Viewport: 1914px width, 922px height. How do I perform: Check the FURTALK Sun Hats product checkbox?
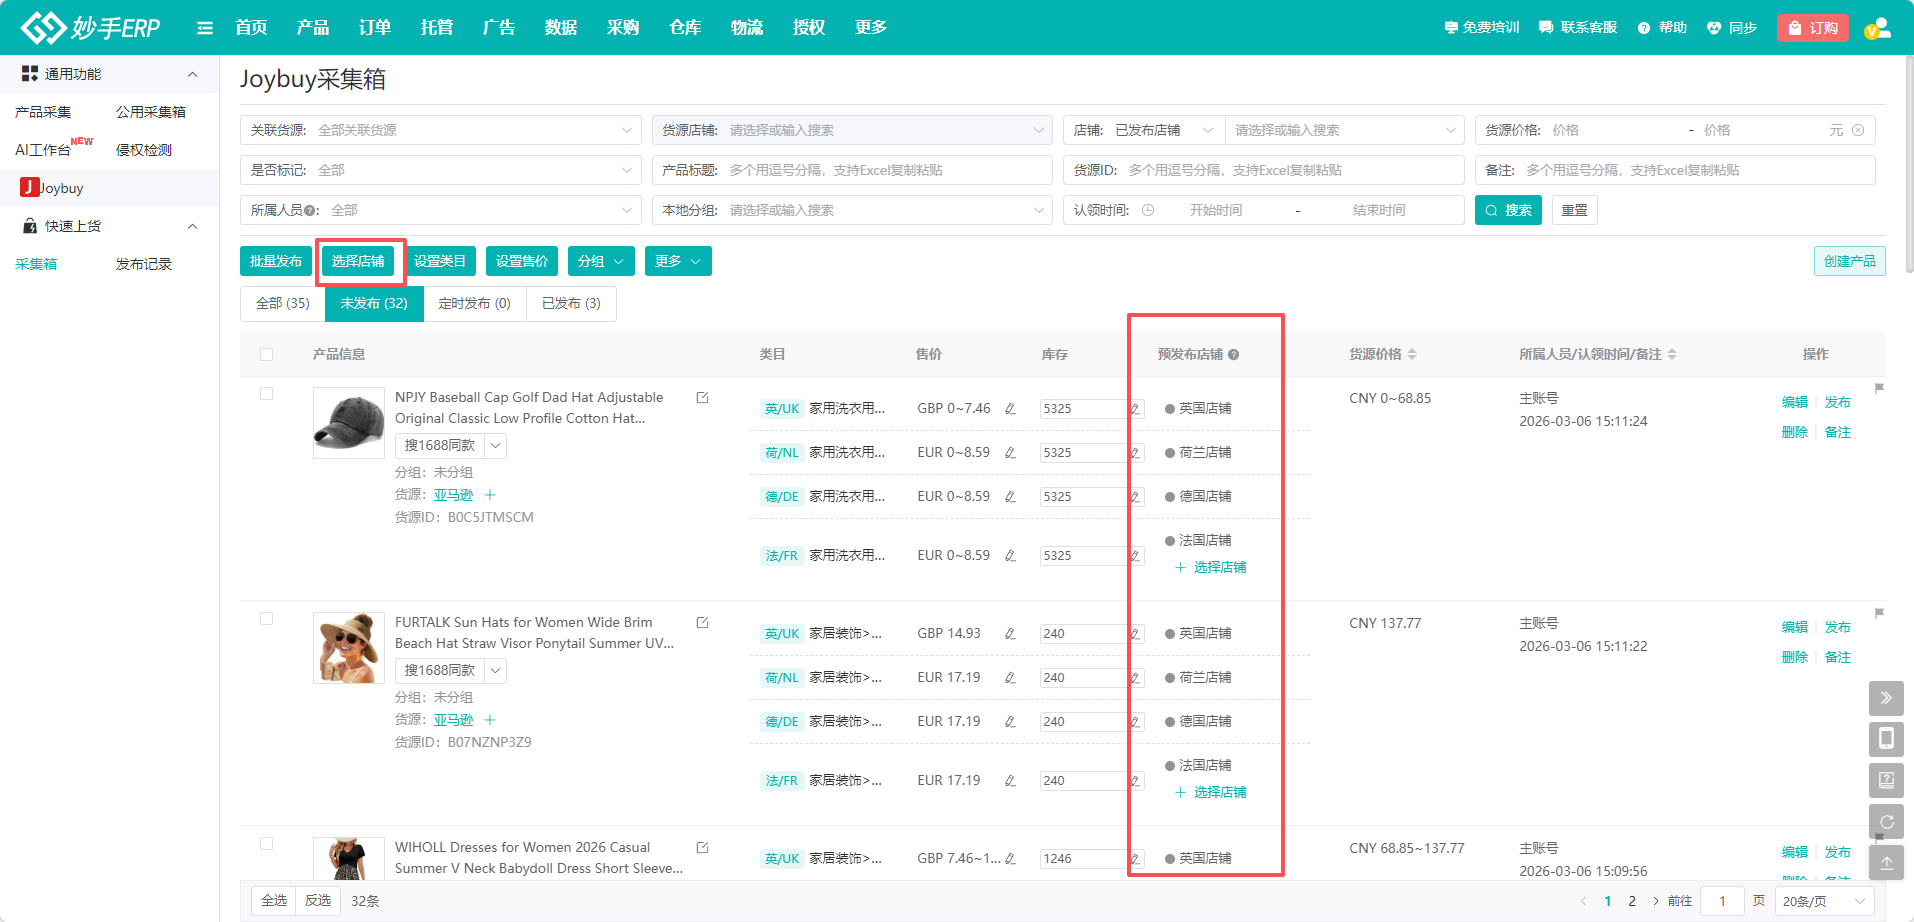click(x=266, y=619)
